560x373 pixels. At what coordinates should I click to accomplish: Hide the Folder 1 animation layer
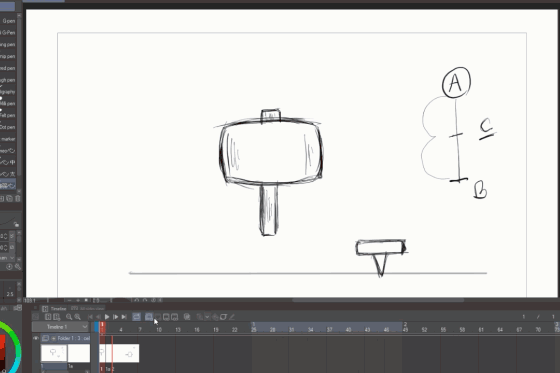36,338
